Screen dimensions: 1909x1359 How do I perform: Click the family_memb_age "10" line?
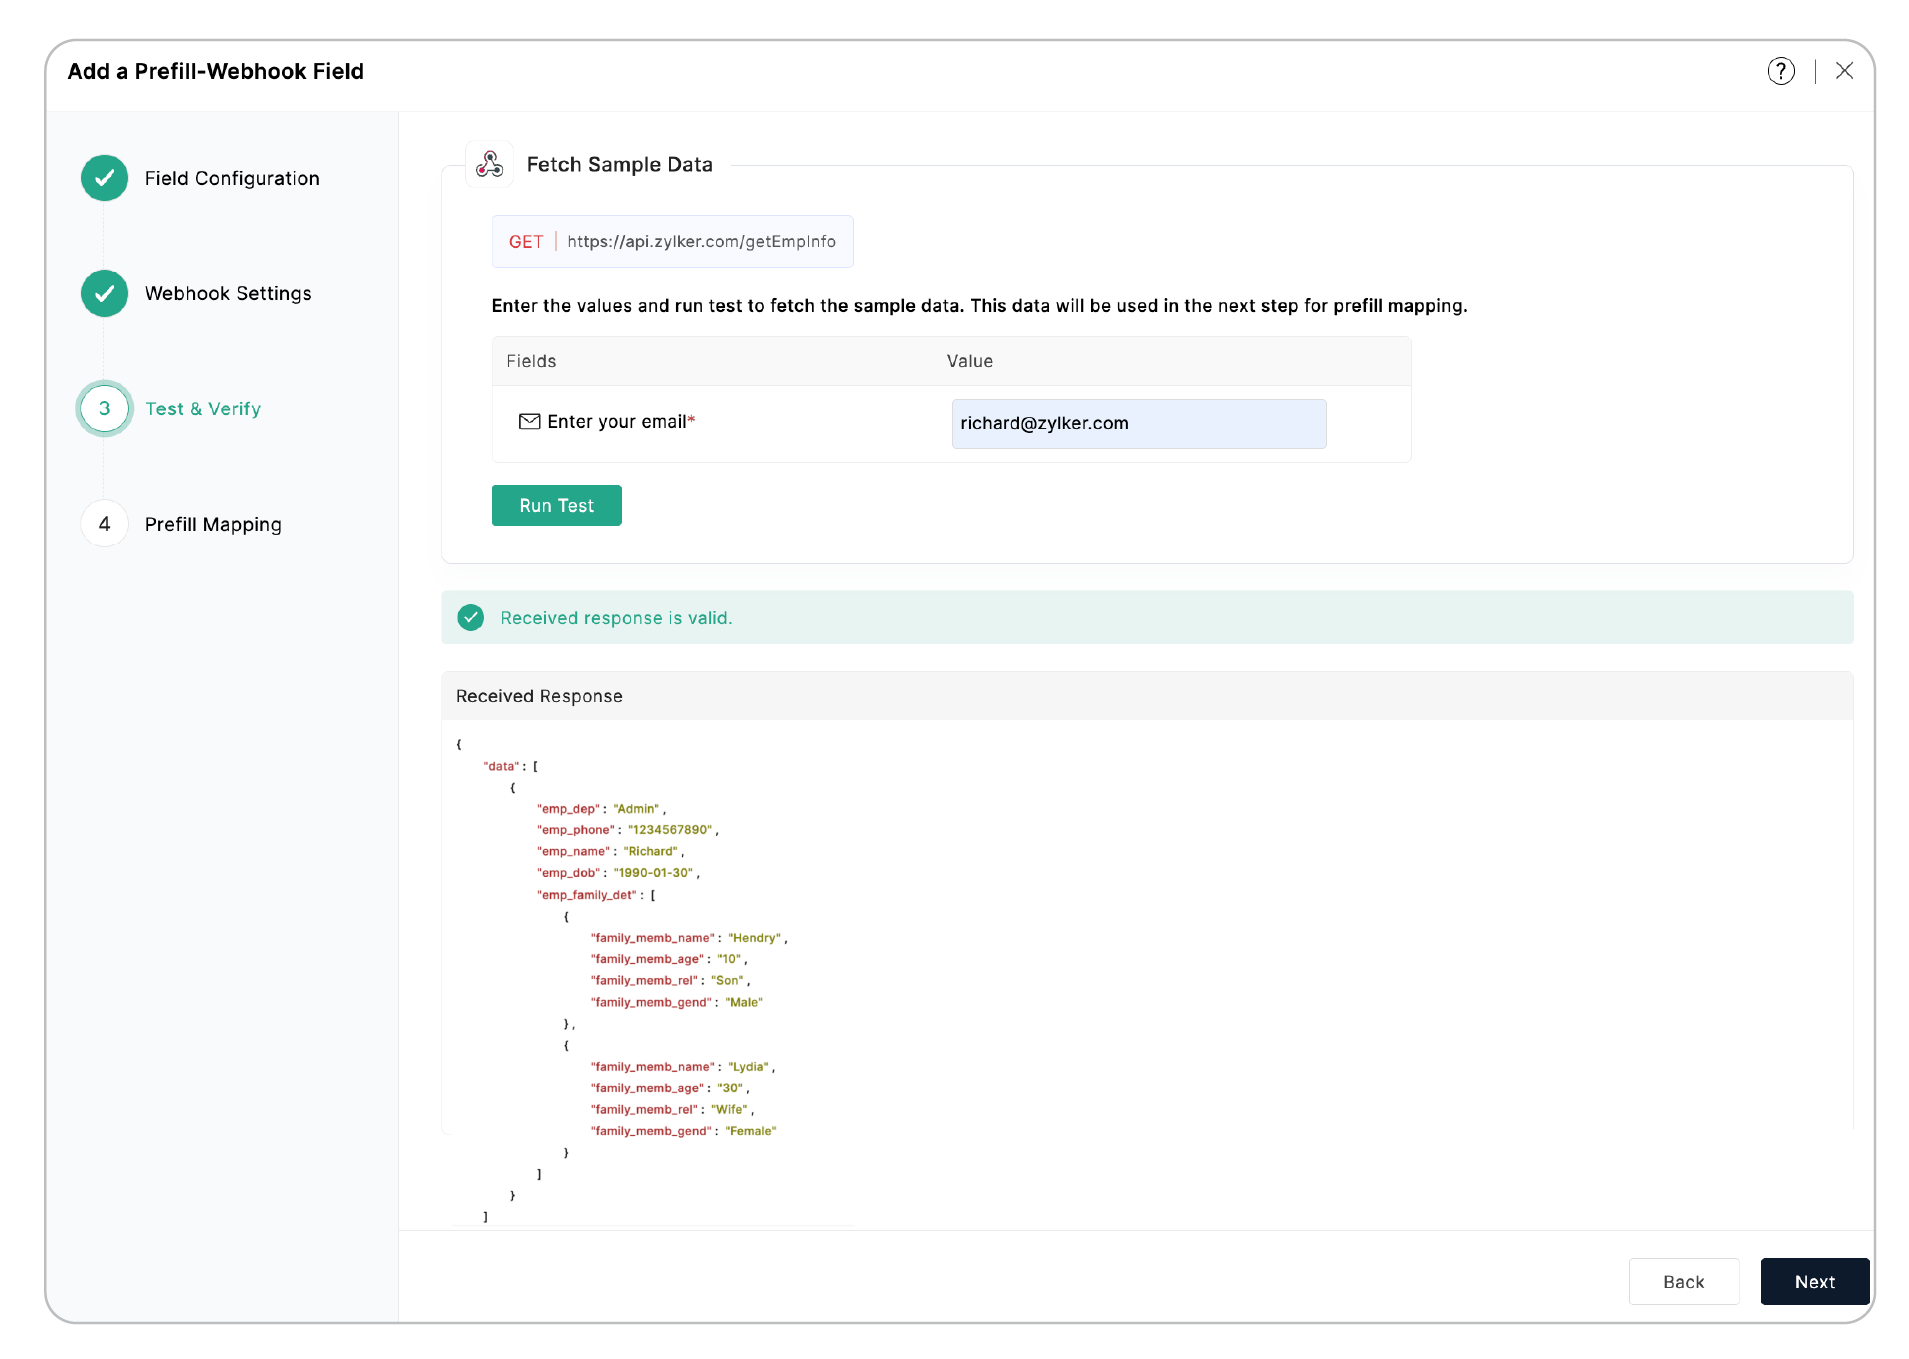pos(668,959)
